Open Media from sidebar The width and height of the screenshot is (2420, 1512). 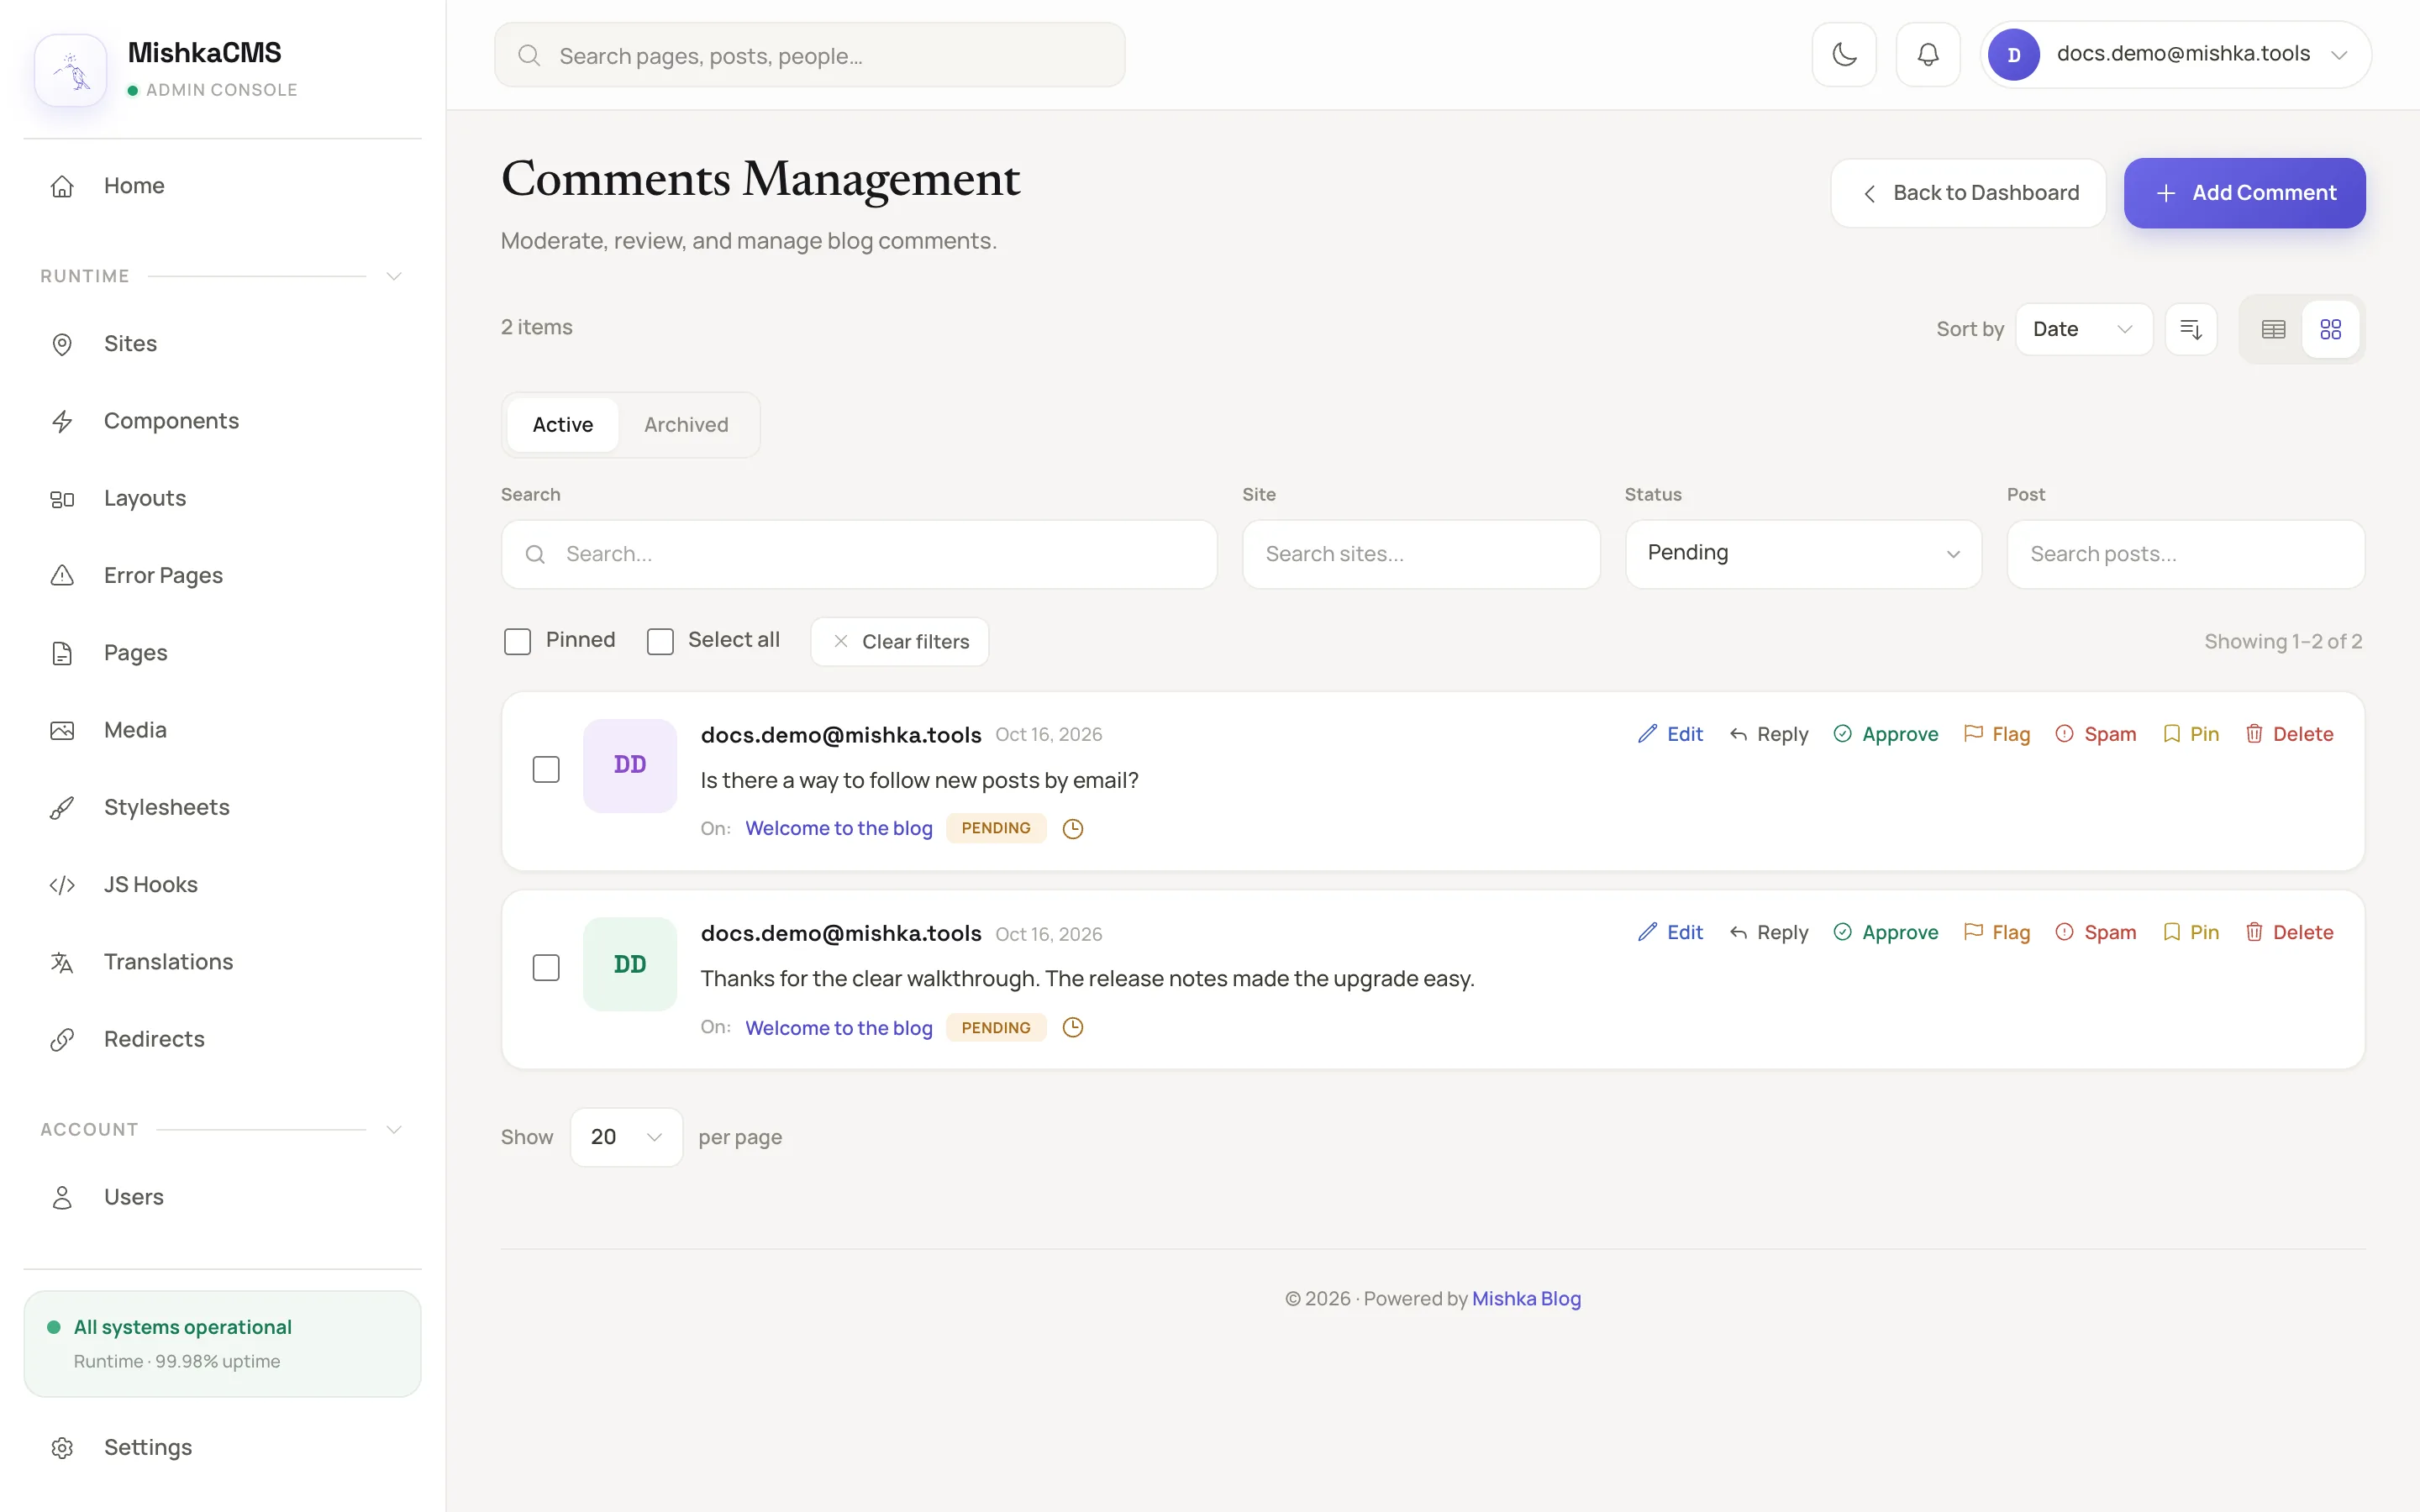click(x=222, y=730)
